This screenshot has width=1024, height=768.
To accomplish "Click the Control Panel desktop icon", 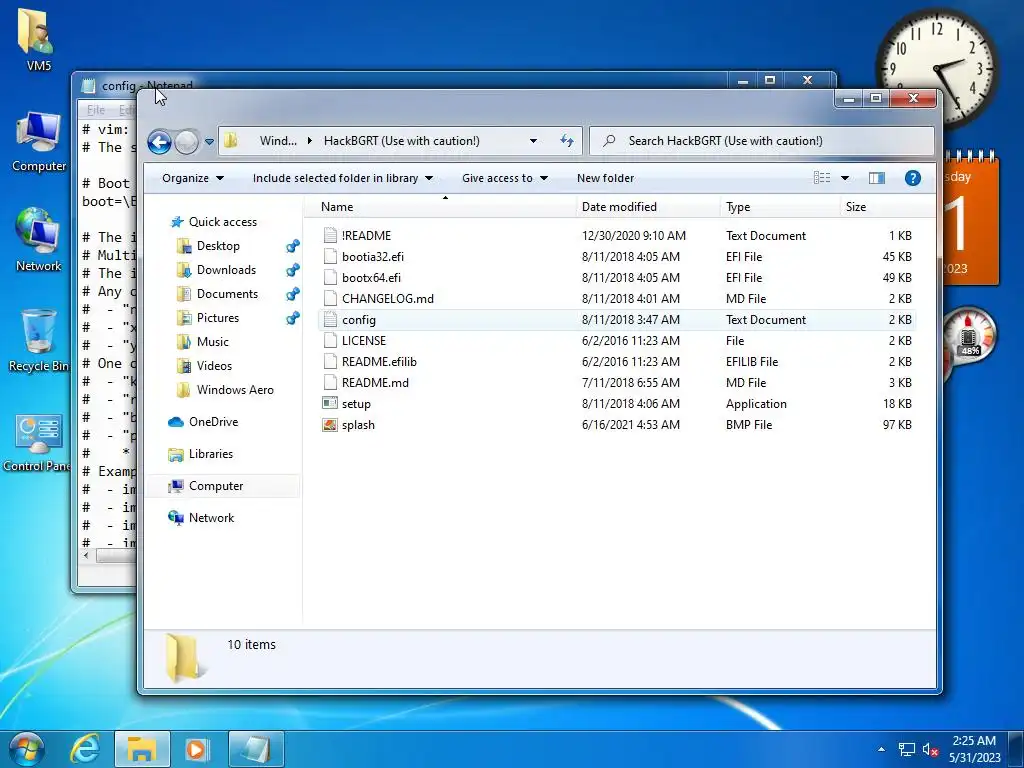I will [x=38, y=442].
